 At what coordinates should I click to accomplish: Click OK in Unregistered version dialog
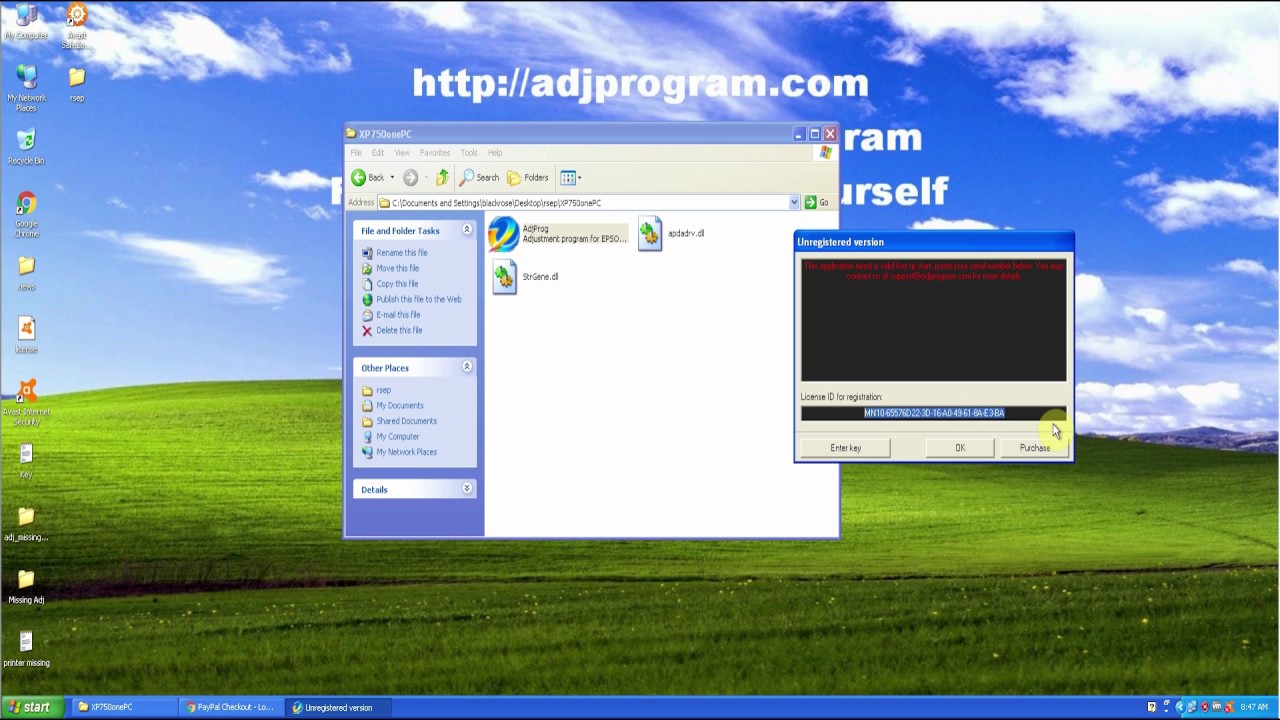coord(960,448)
